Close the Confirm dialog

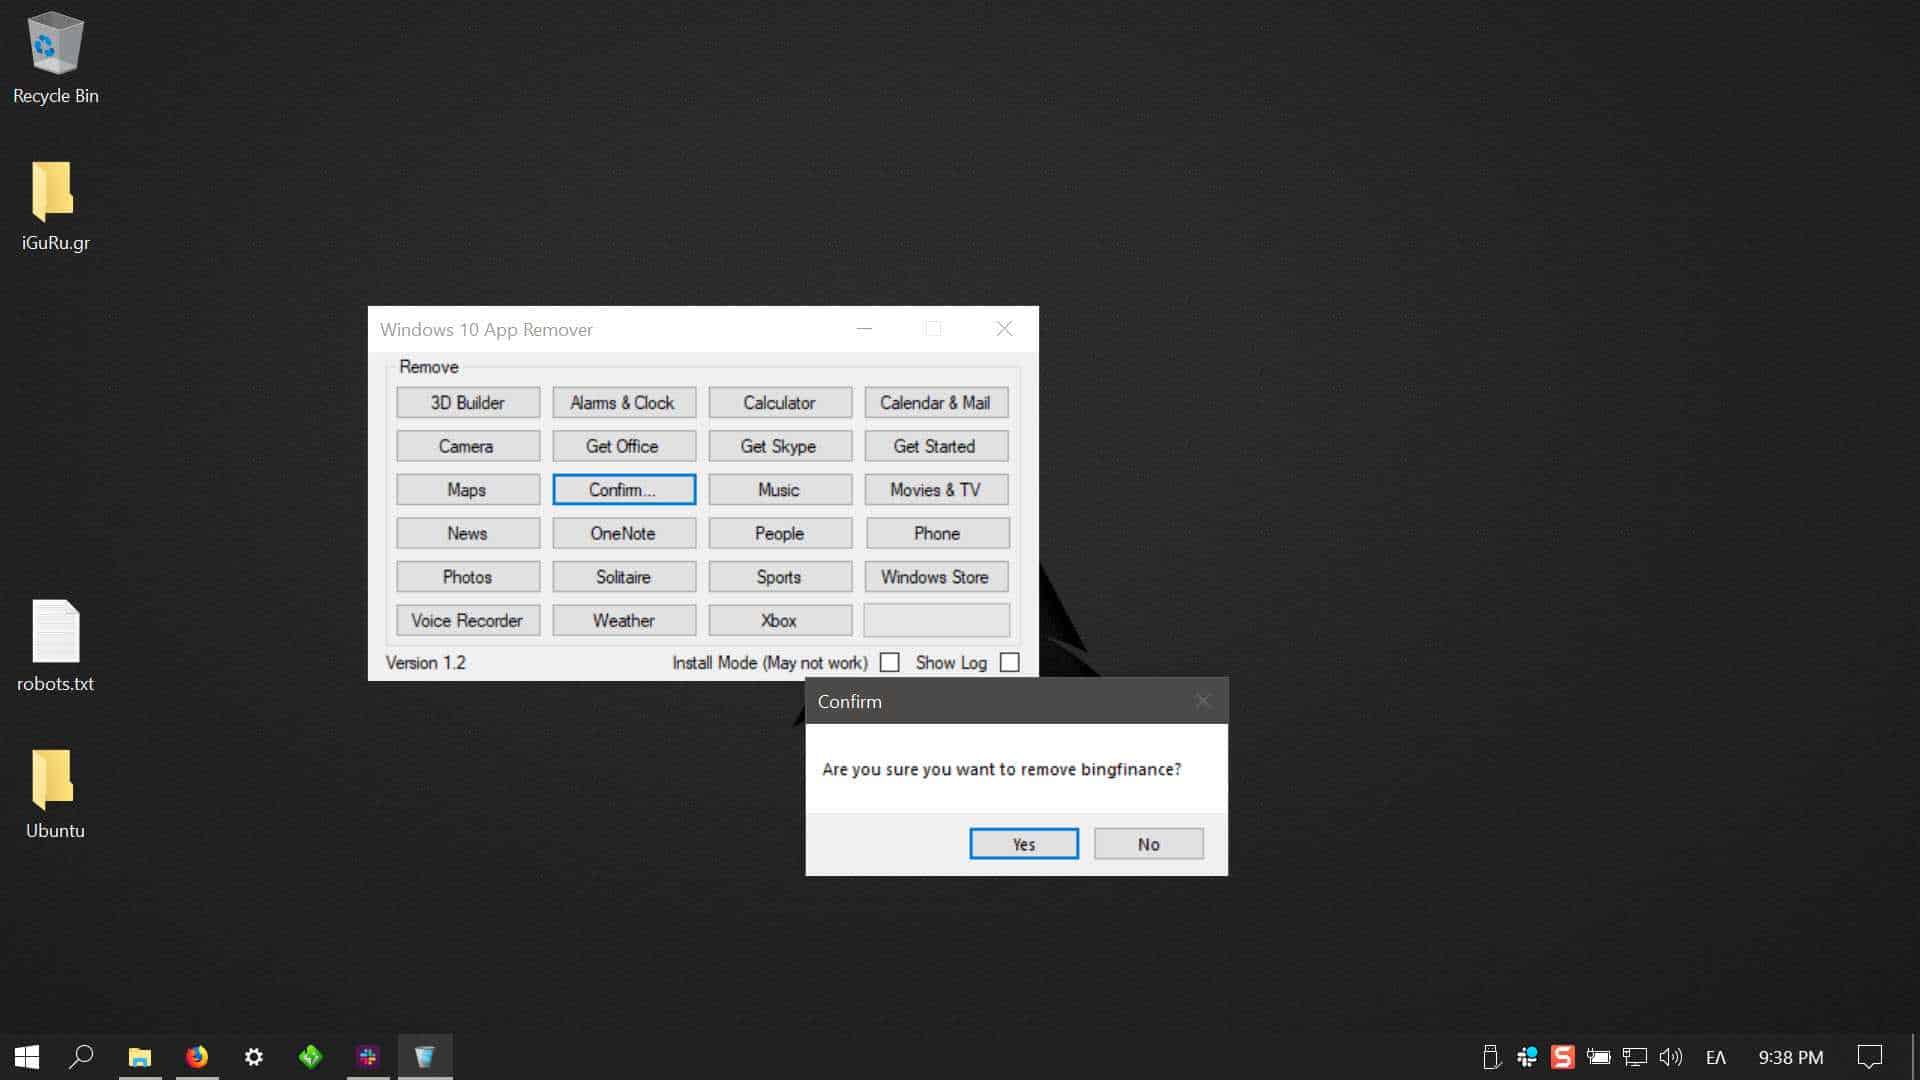click(1203, 701)
